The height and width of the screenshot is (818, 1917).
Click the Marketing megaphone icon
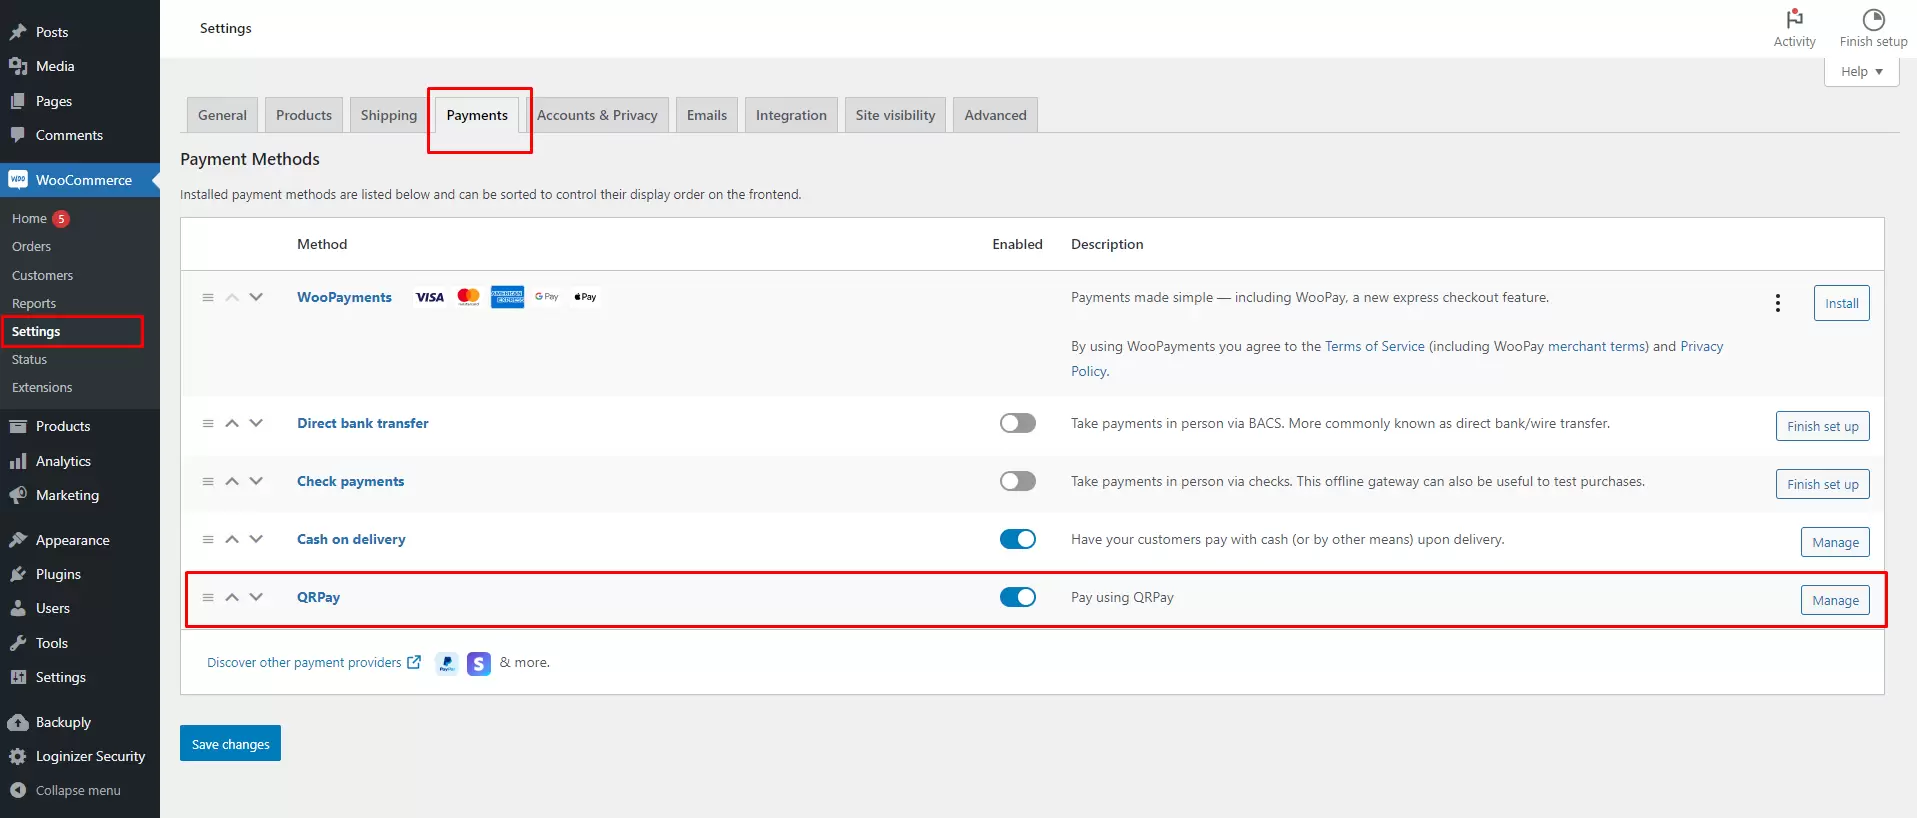18,495
